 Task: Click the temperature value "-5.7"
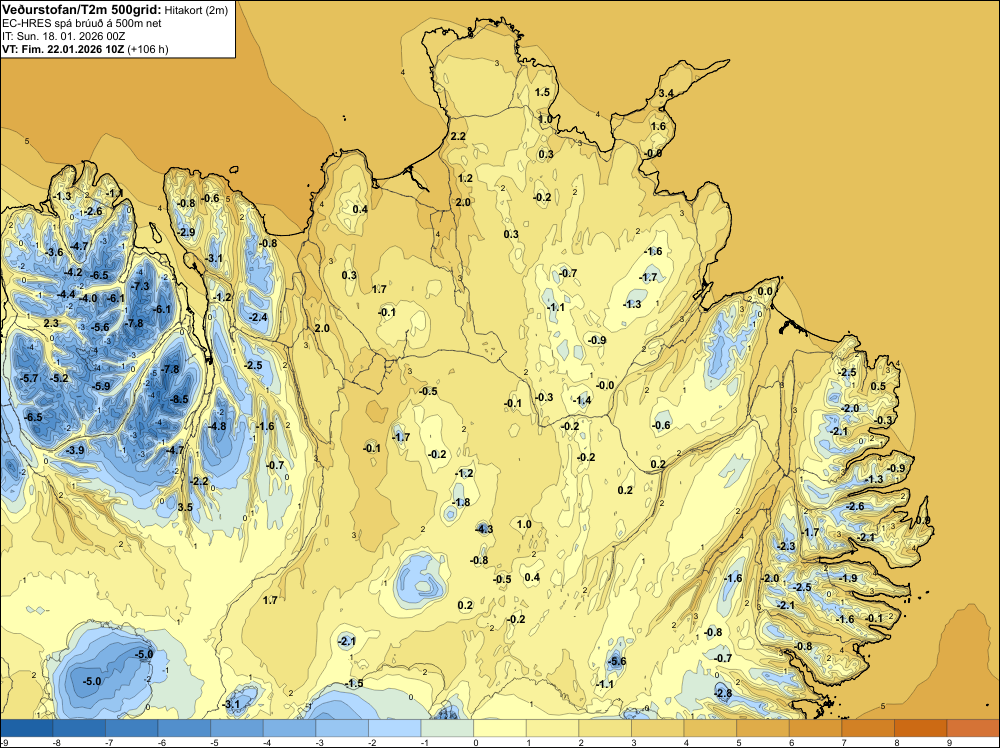point(29,378)
